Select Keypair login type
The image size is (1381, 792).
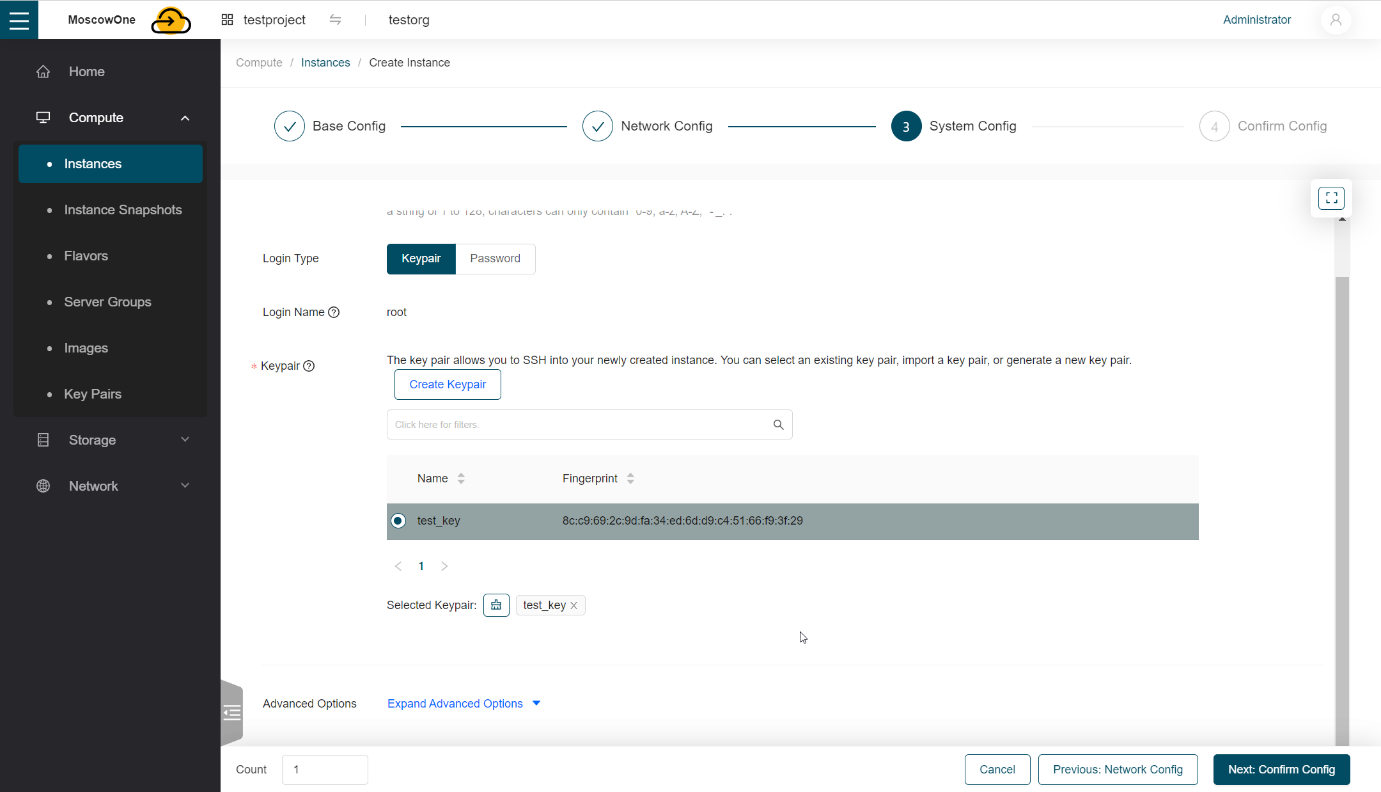(x=421, y=259)
